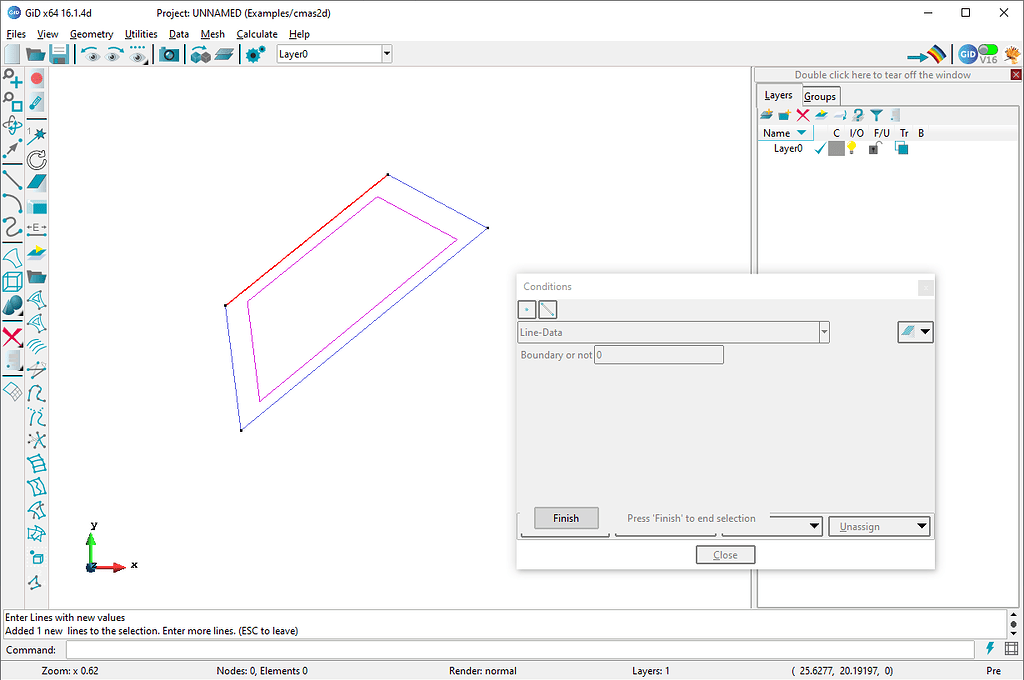Select the Zoom frame tool
Image resolution: width=1024 pixels, height=680 pixels.
pyautogui.click(x=12, y=102)
